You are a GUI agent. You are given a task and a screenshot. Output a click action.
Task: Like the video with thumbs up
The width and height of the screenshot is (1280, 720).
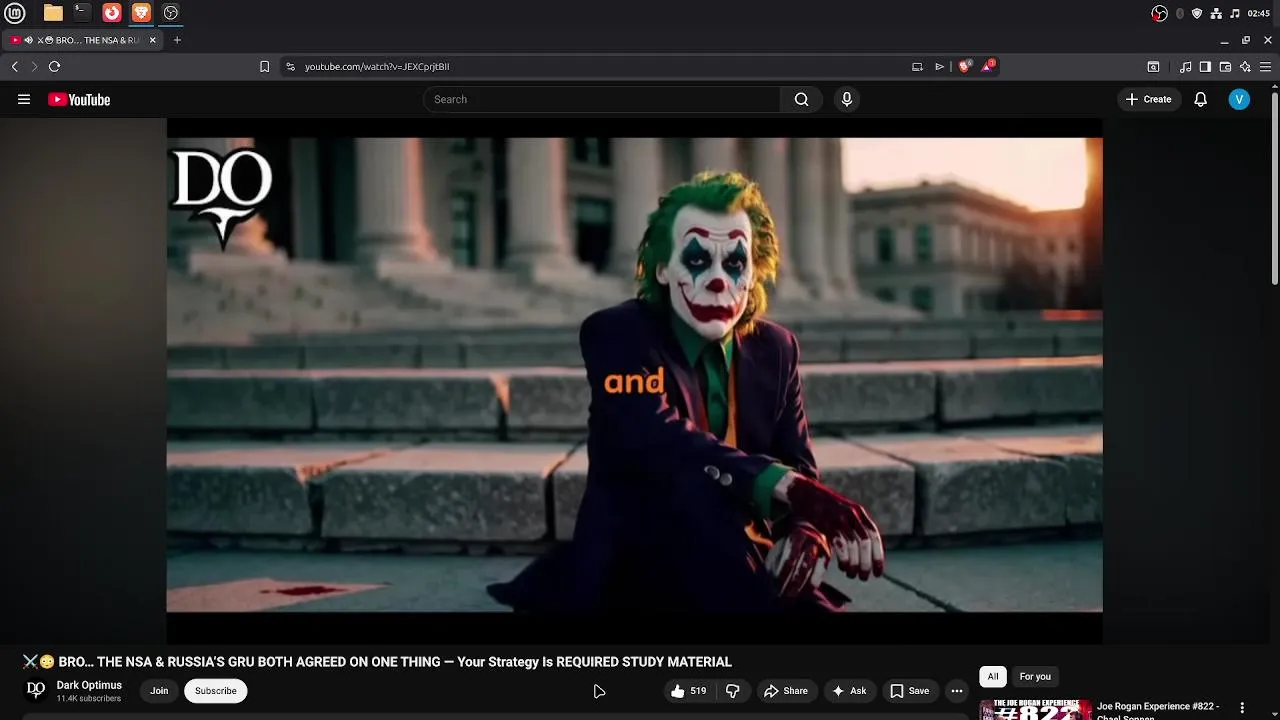click(688, 691)
